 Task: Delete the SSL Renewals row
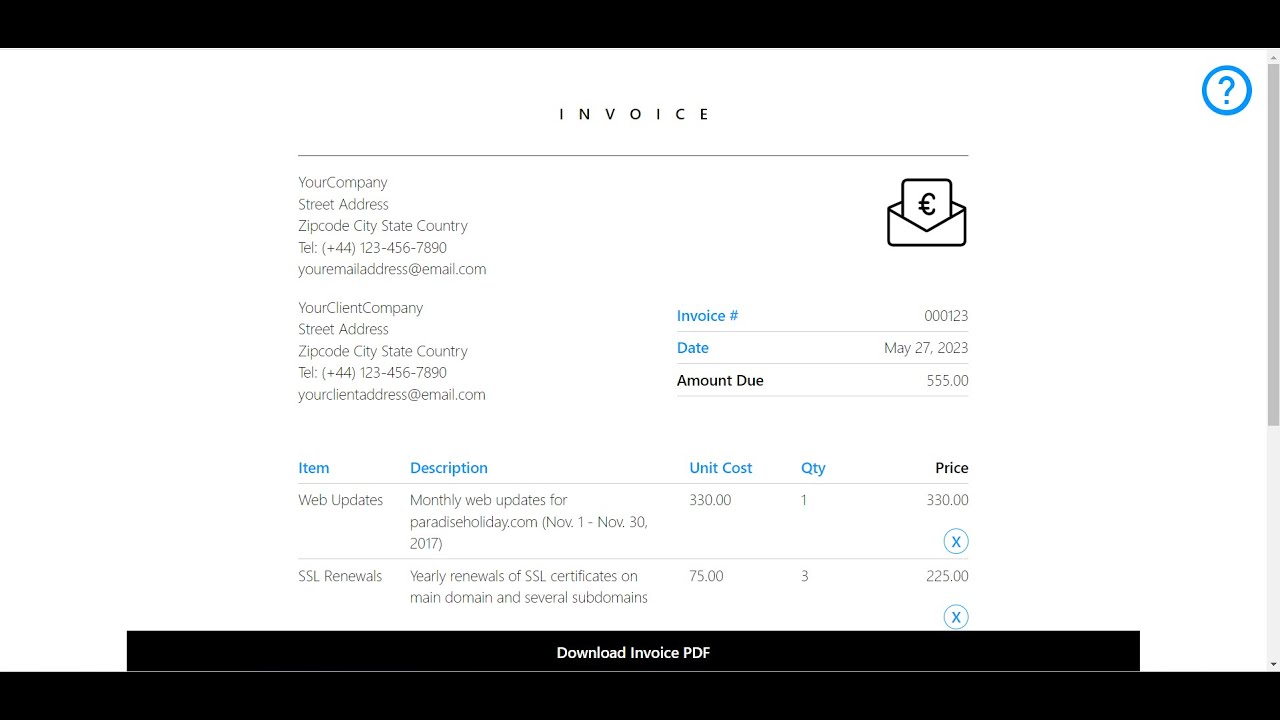click(x=955, y=617)
